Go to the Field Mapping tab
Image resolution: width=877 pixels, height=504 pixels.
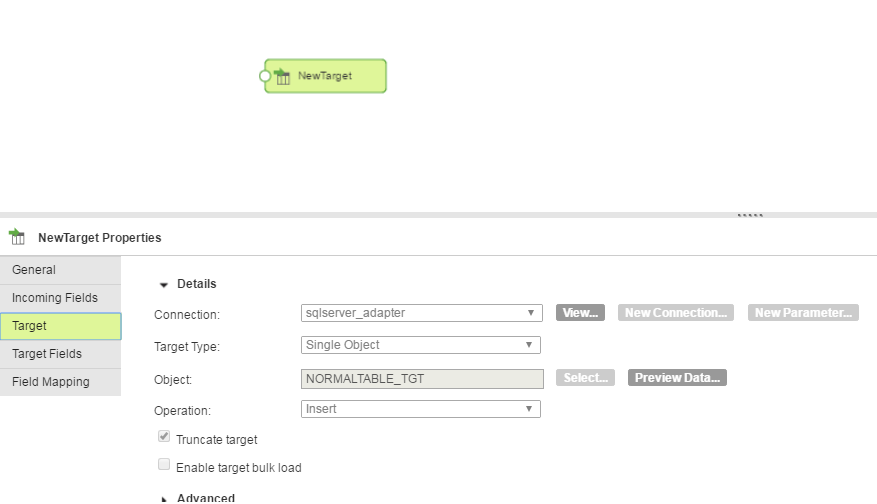point(60,381)
